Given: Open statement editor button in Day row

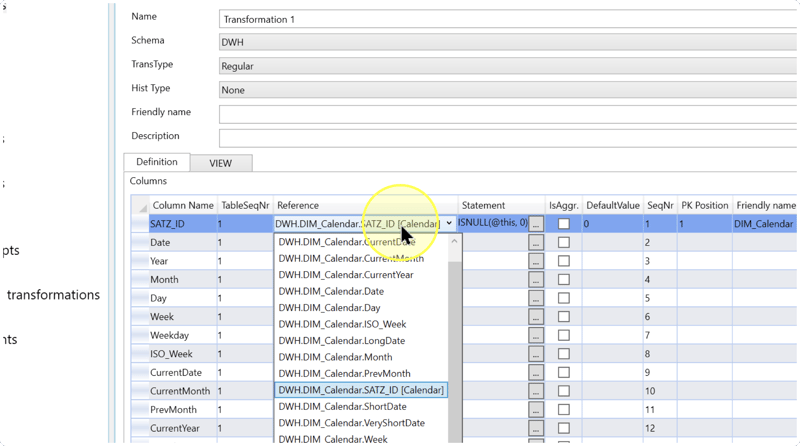Looking at the screenshot, I should [x=536, y=298].
